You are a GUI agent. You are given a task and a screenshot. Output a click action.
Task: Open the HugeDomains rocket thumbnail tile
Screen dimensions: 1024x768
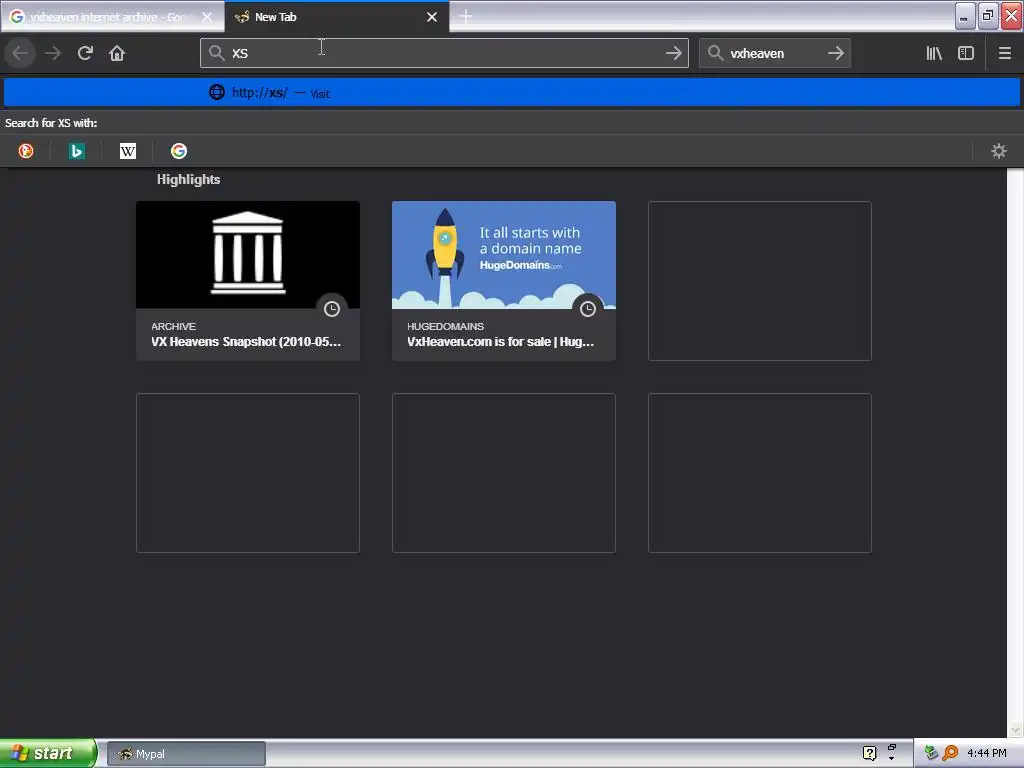coord(504,255)
